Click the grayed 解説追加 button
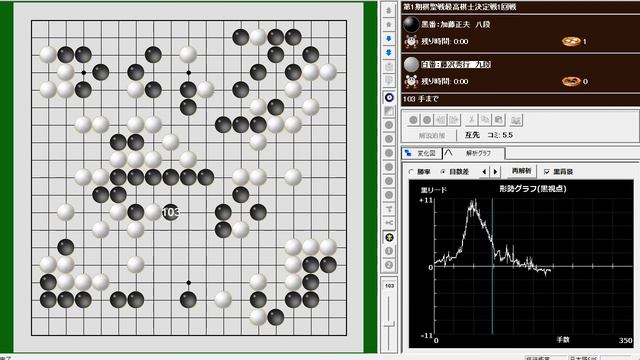The height and width of the screenshot is (360, 640). coord(431,135)
